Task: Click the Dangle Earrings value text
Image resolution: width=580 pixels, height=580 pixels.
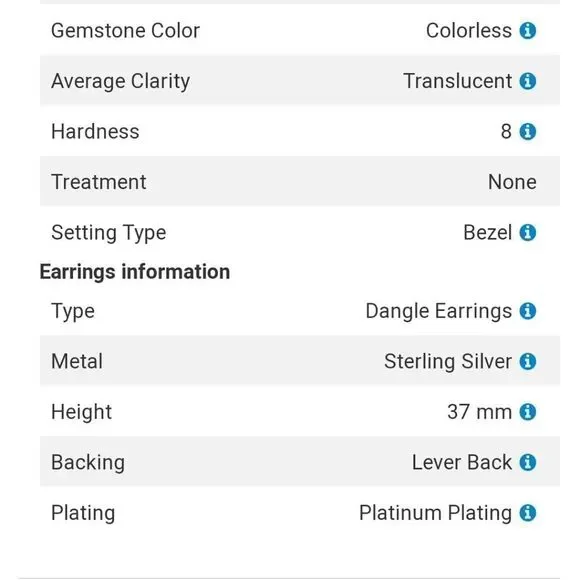Action: pyautogui.click(x=439, y=311)
